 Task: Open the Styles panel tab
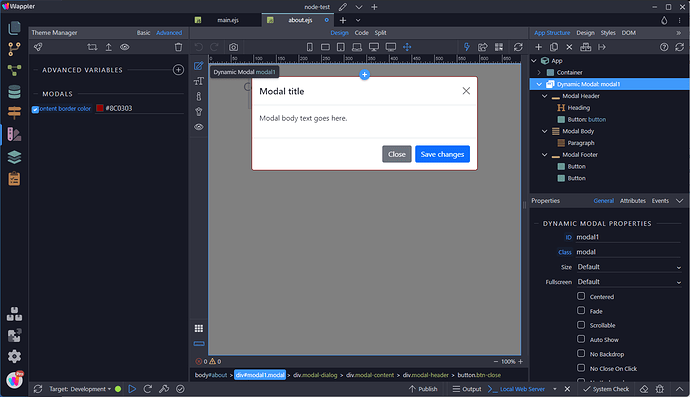coord(608,33)
